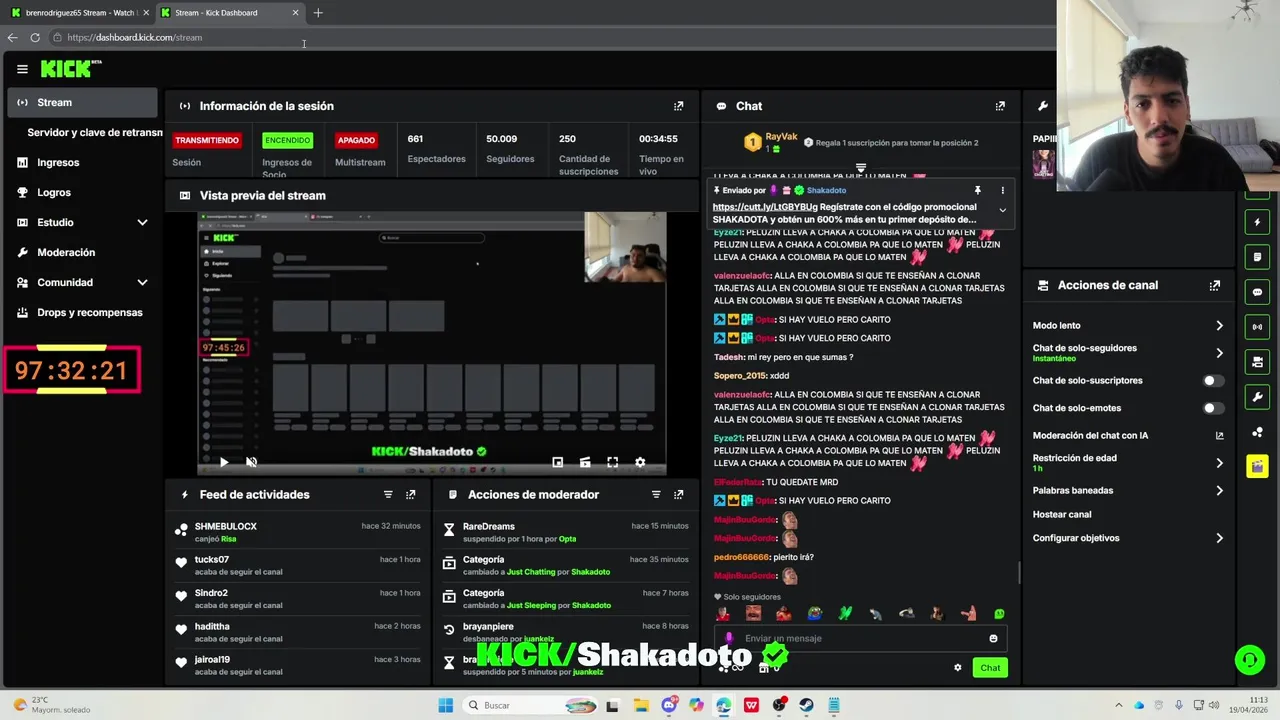Pop out the Chat panel
Screen dimensions: 1280x720
1000,106
